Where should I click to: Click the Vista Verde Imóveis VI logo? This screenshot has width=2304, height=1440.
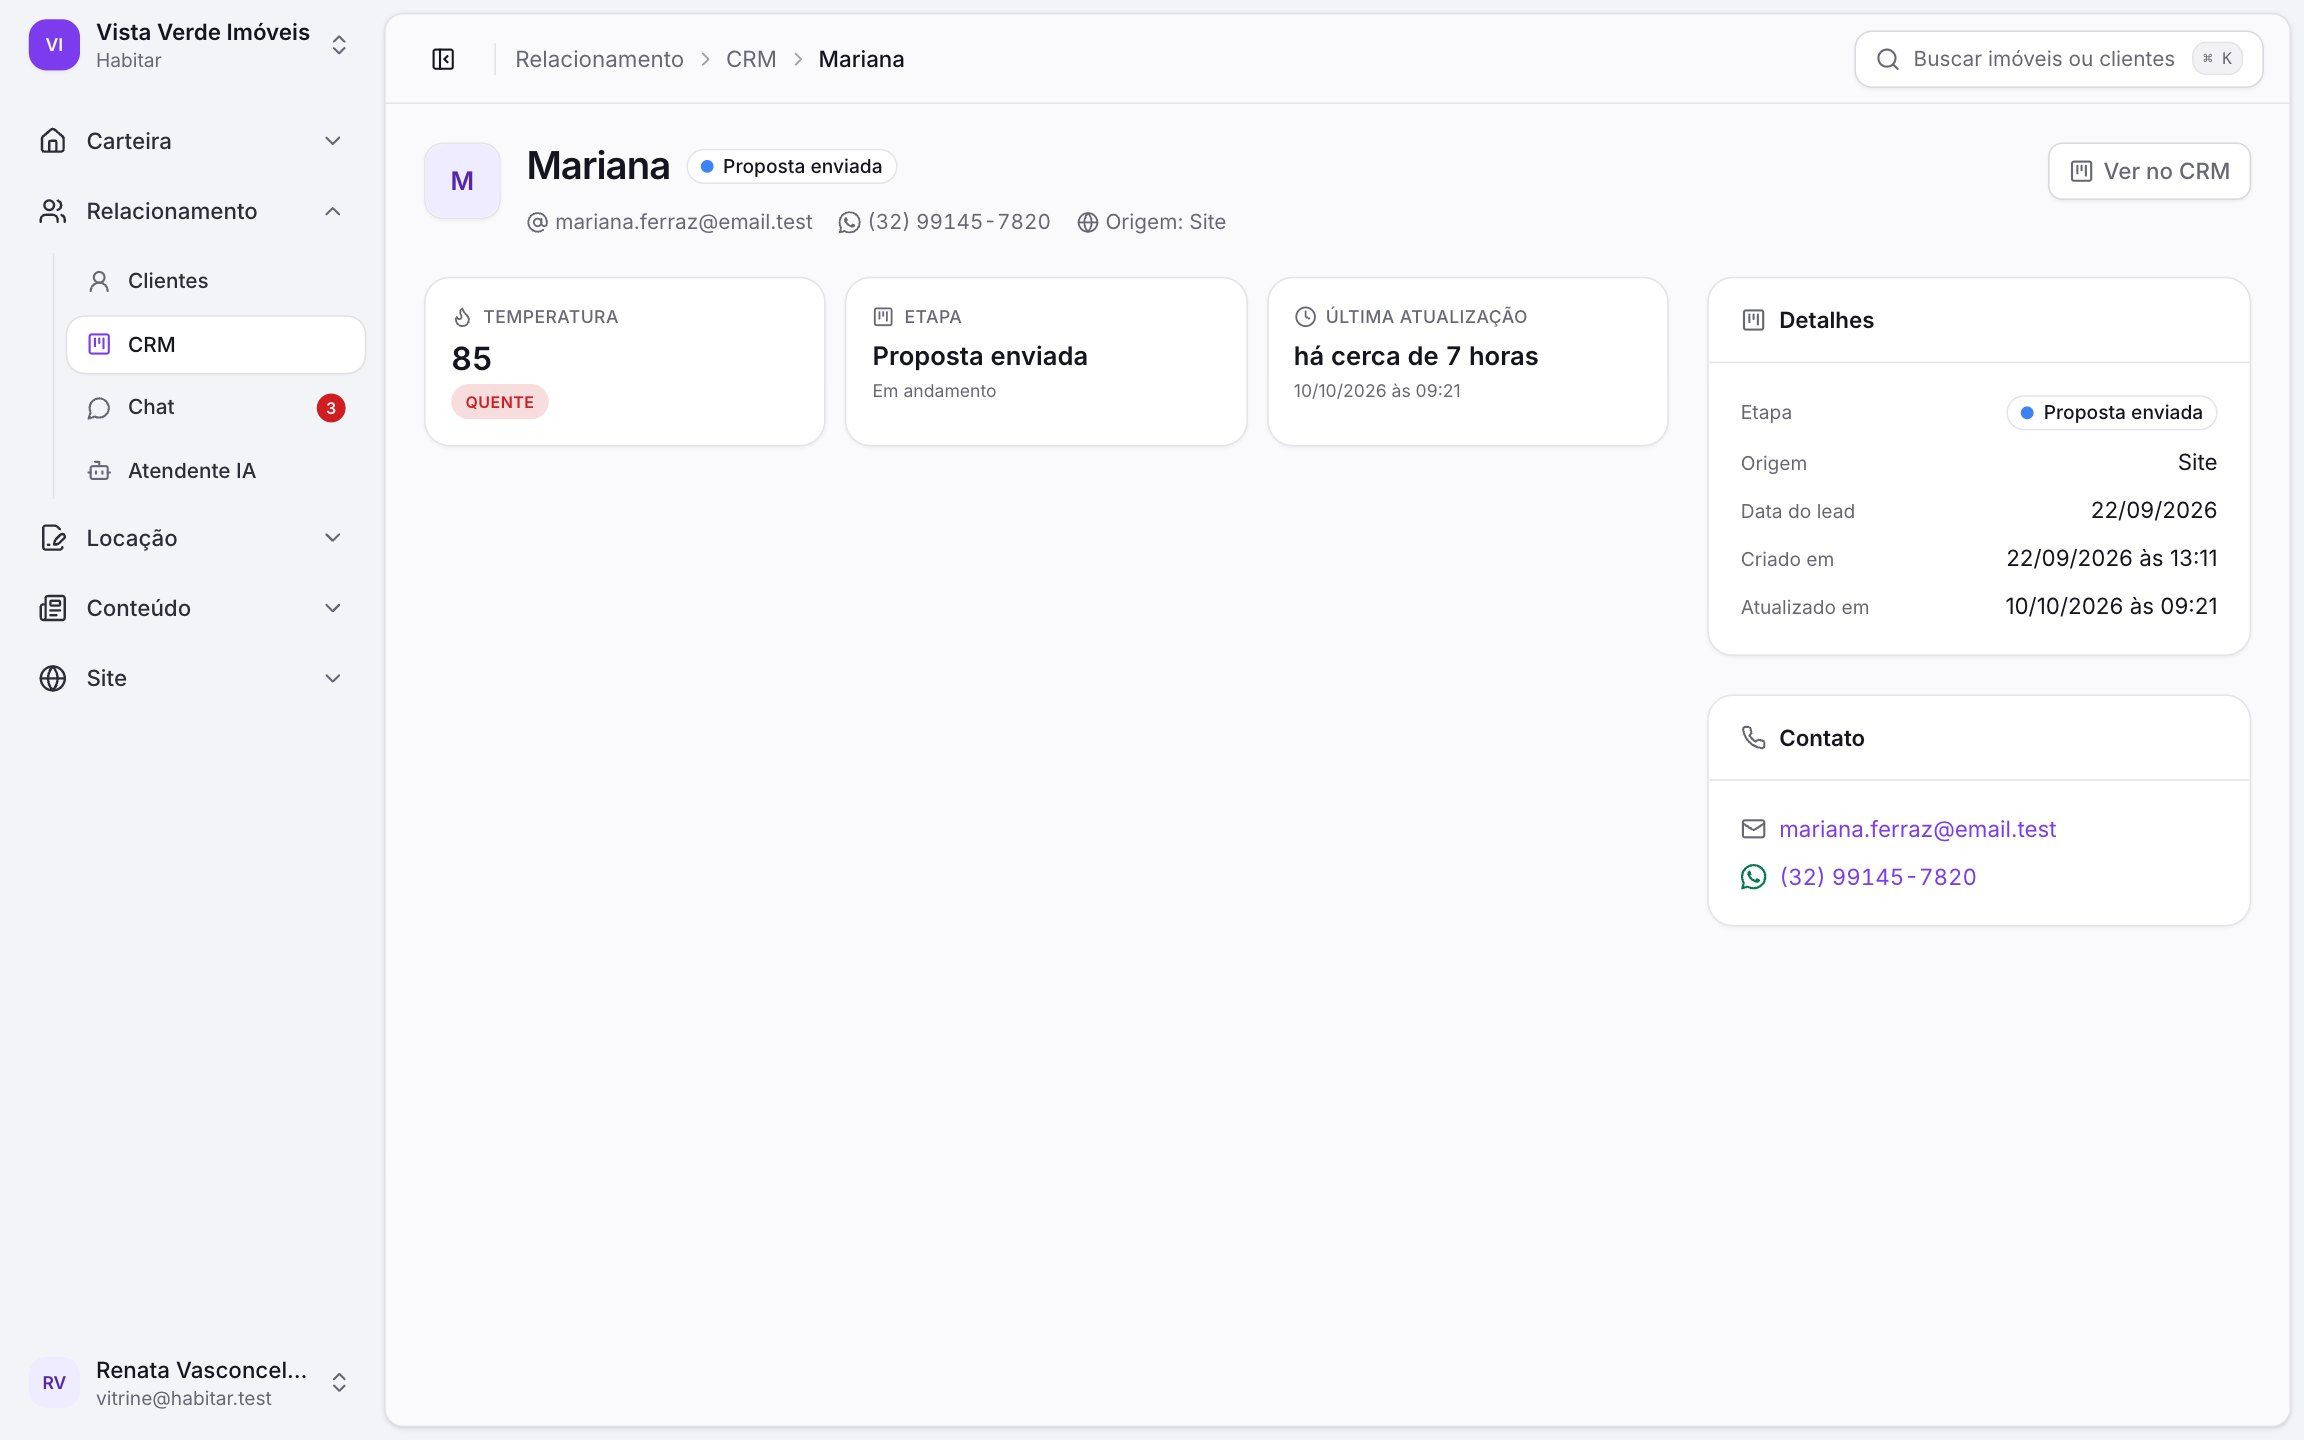coord(54,45)
